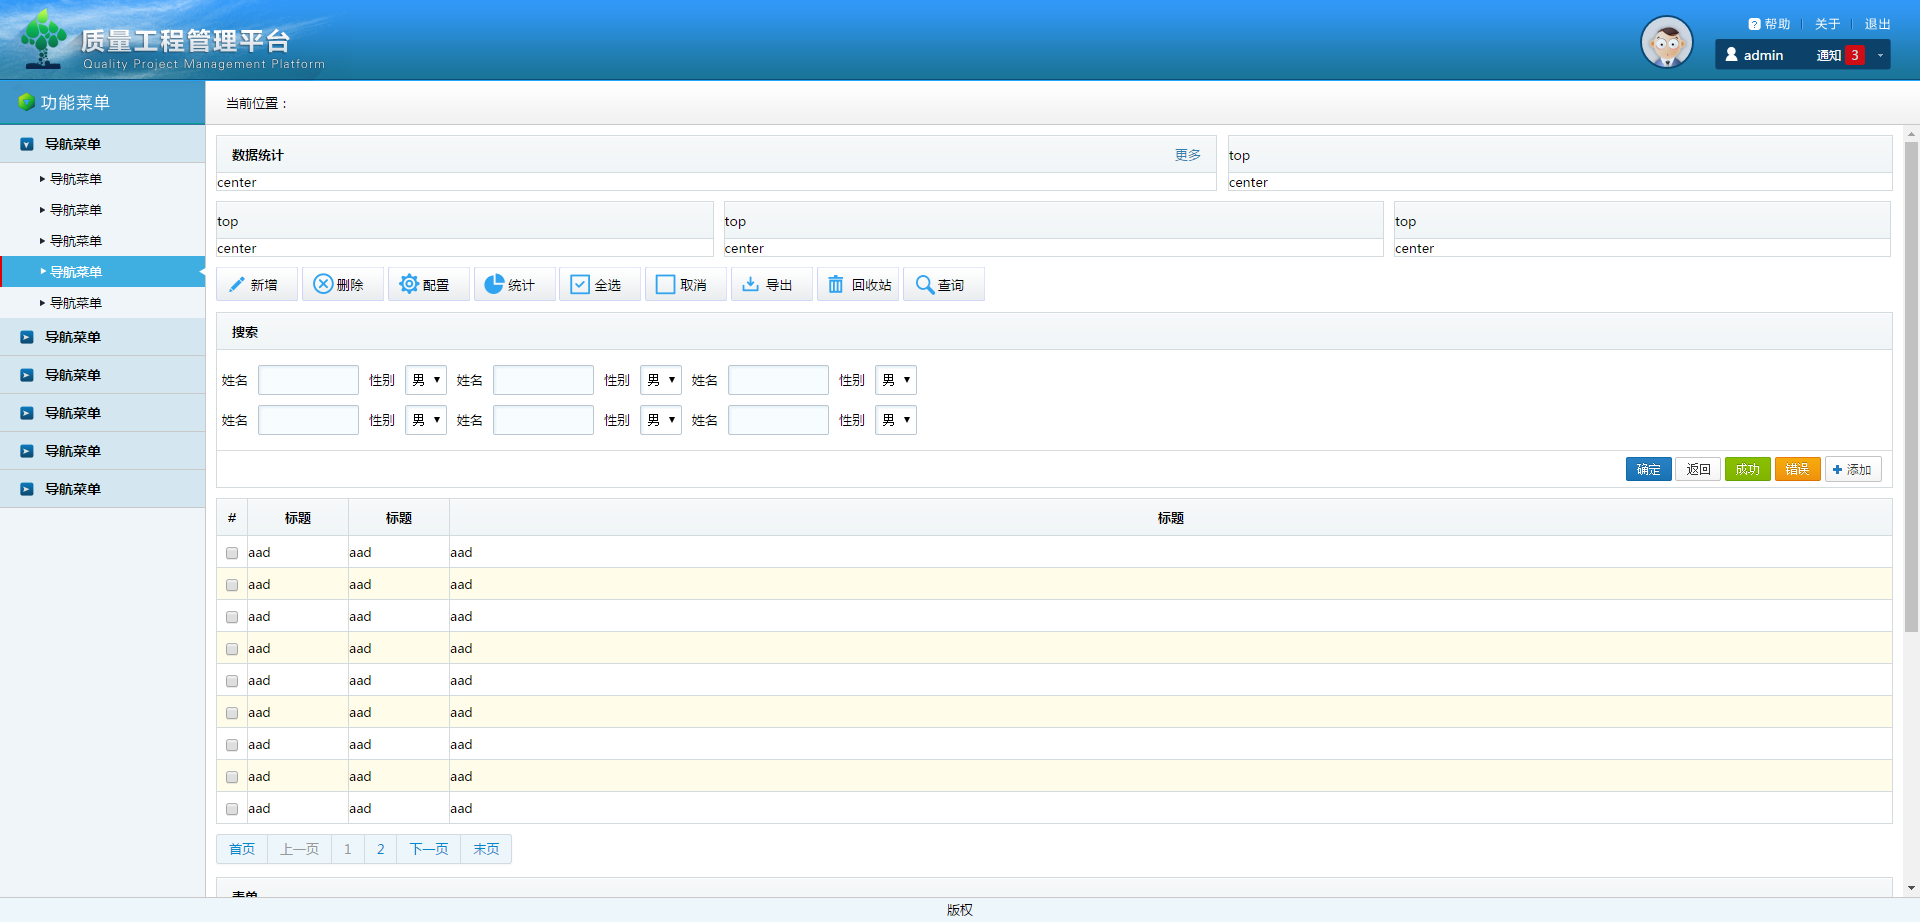
Task: Click the pencil icon for 新增
Action: 237,285
